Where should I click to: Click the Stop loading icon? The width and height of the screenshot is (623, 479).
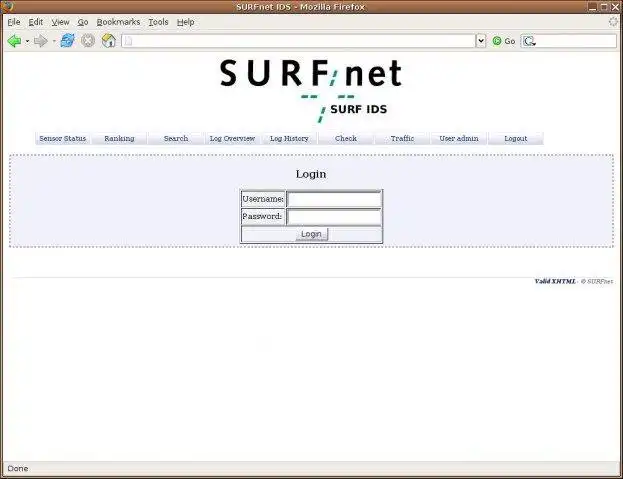click(x=88, y=41)
